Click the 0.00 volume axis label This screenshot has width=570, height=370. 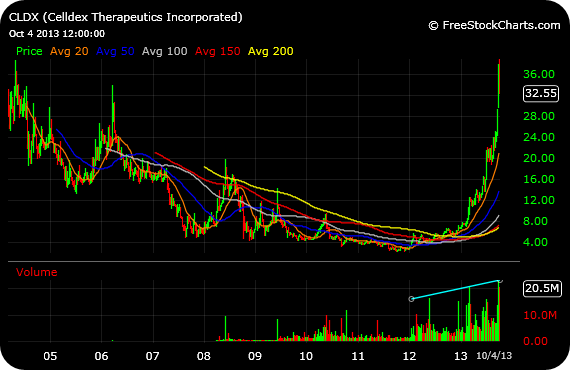tap(535, 341)
